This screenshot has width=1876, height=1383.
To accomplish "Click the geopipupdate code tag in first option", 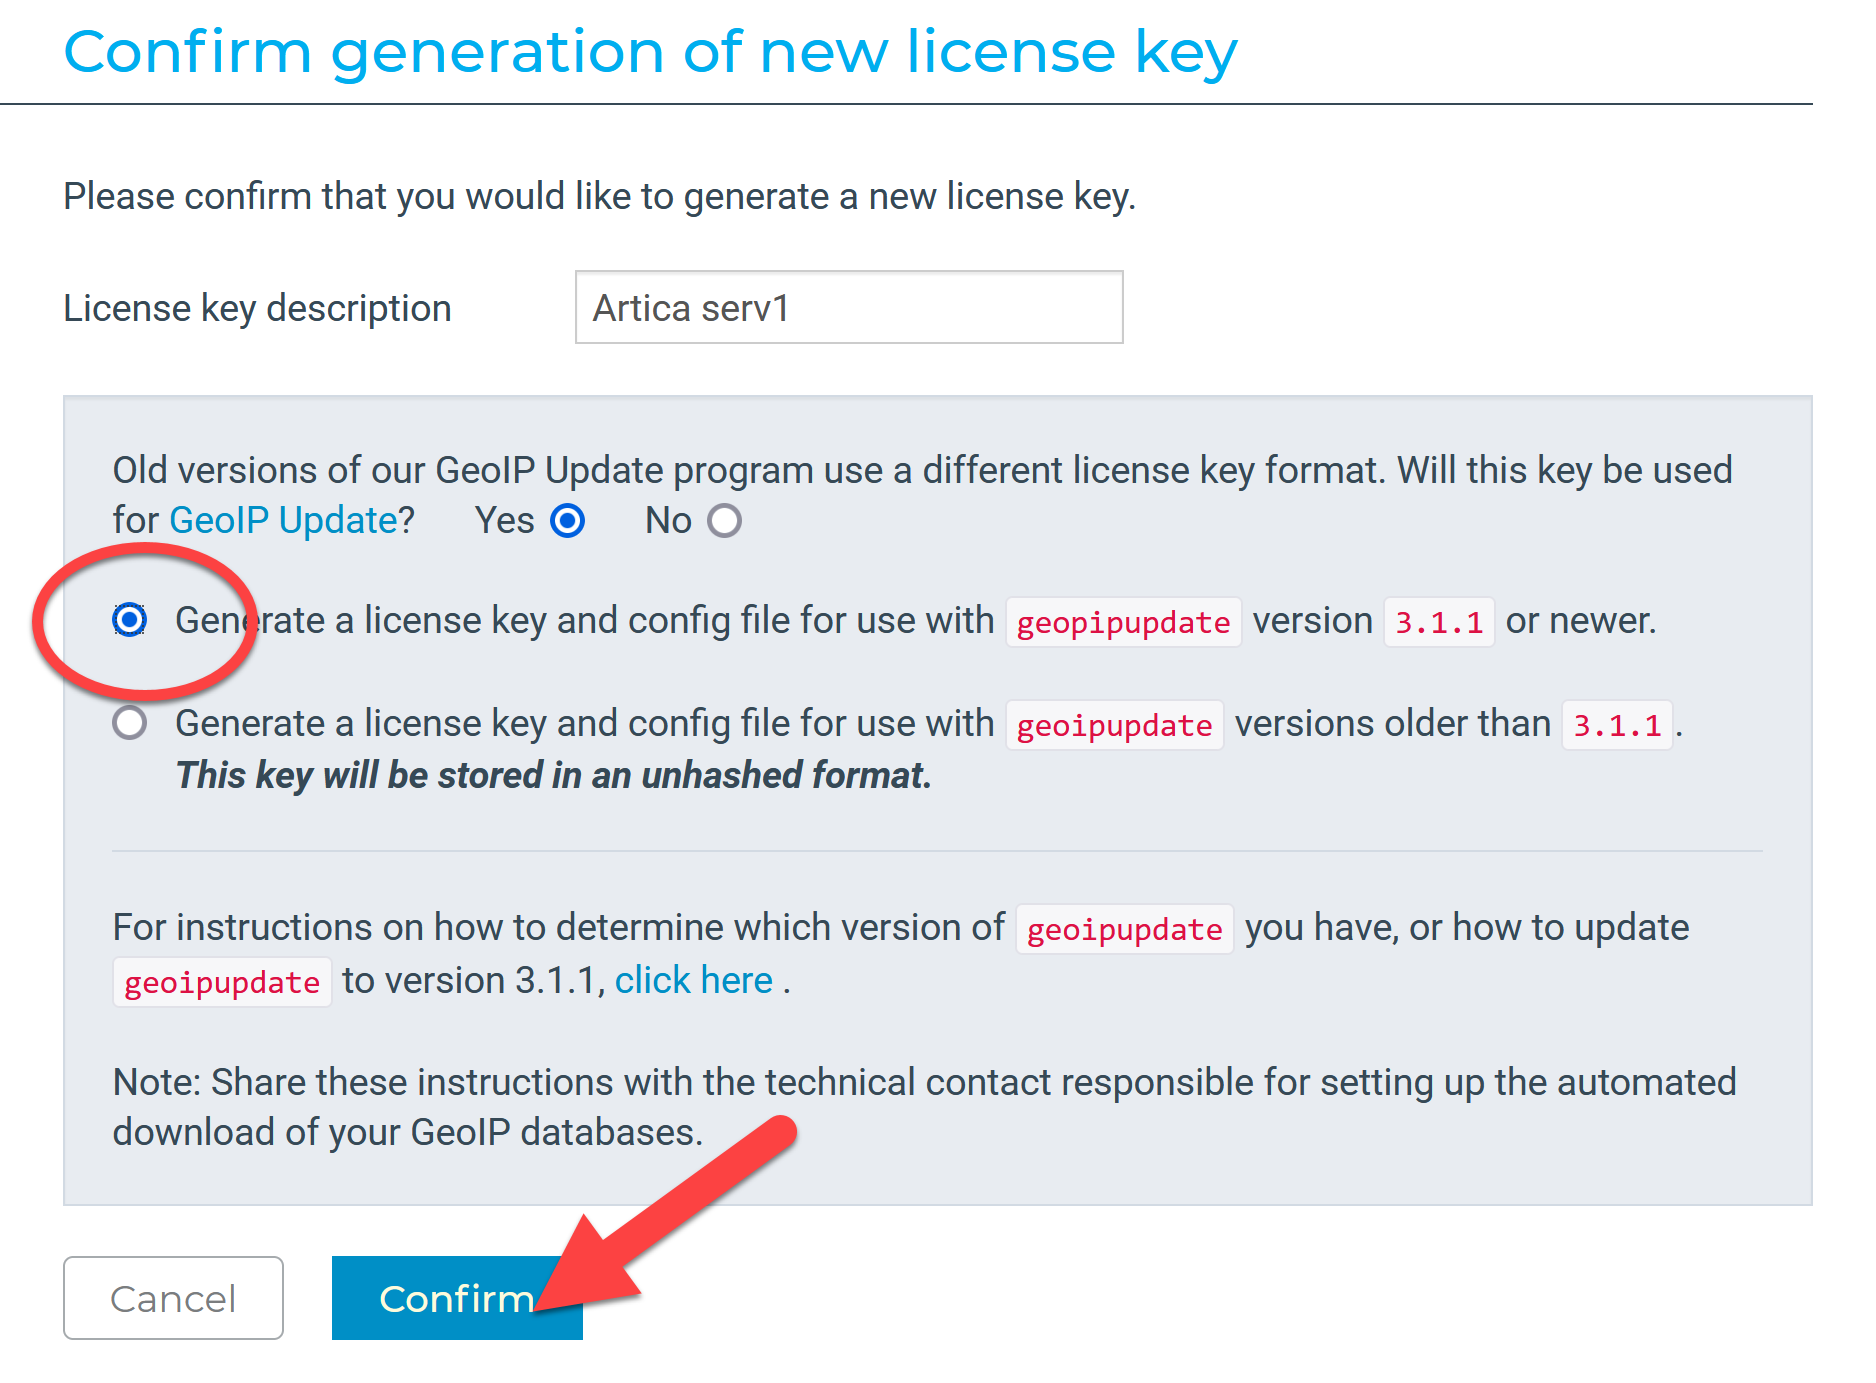I will point(1123,622).
